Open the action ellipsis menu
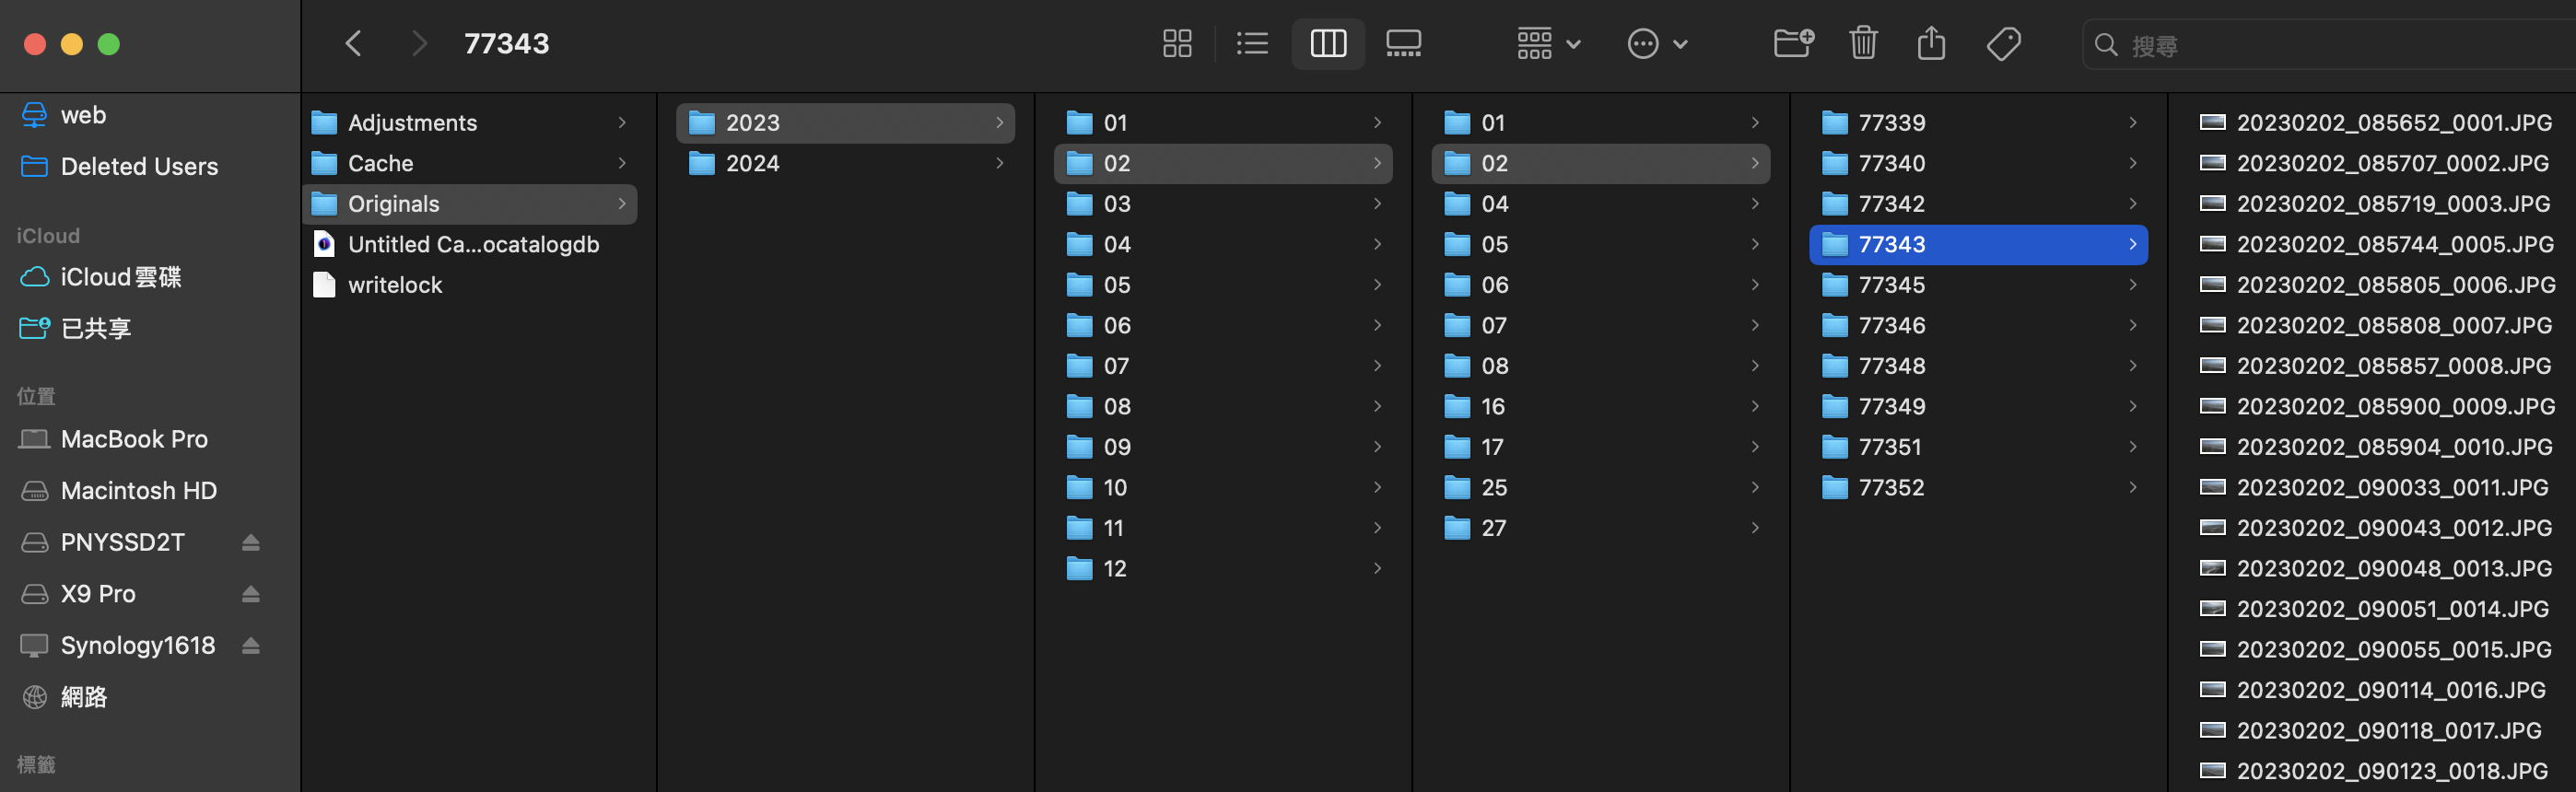 1657,44
